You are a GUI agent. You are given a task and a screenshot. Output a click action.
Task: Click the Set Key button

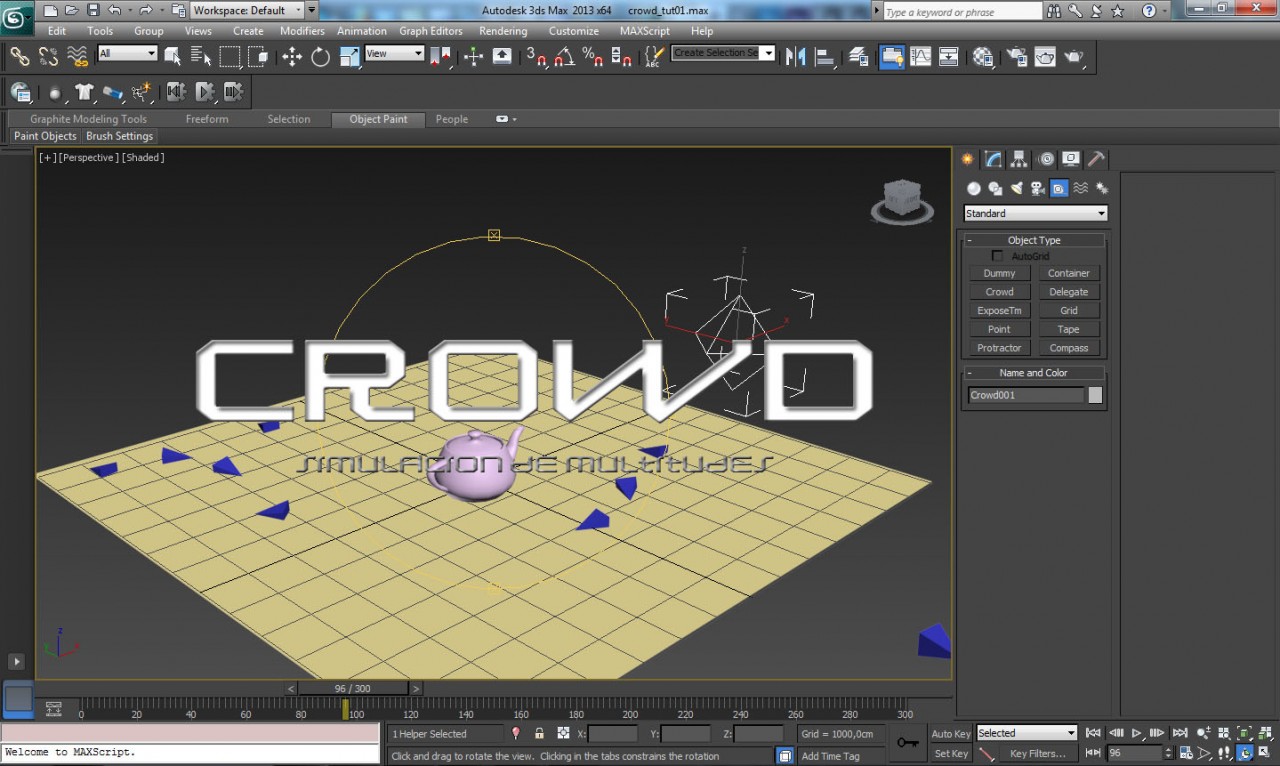tap(951, 754)
